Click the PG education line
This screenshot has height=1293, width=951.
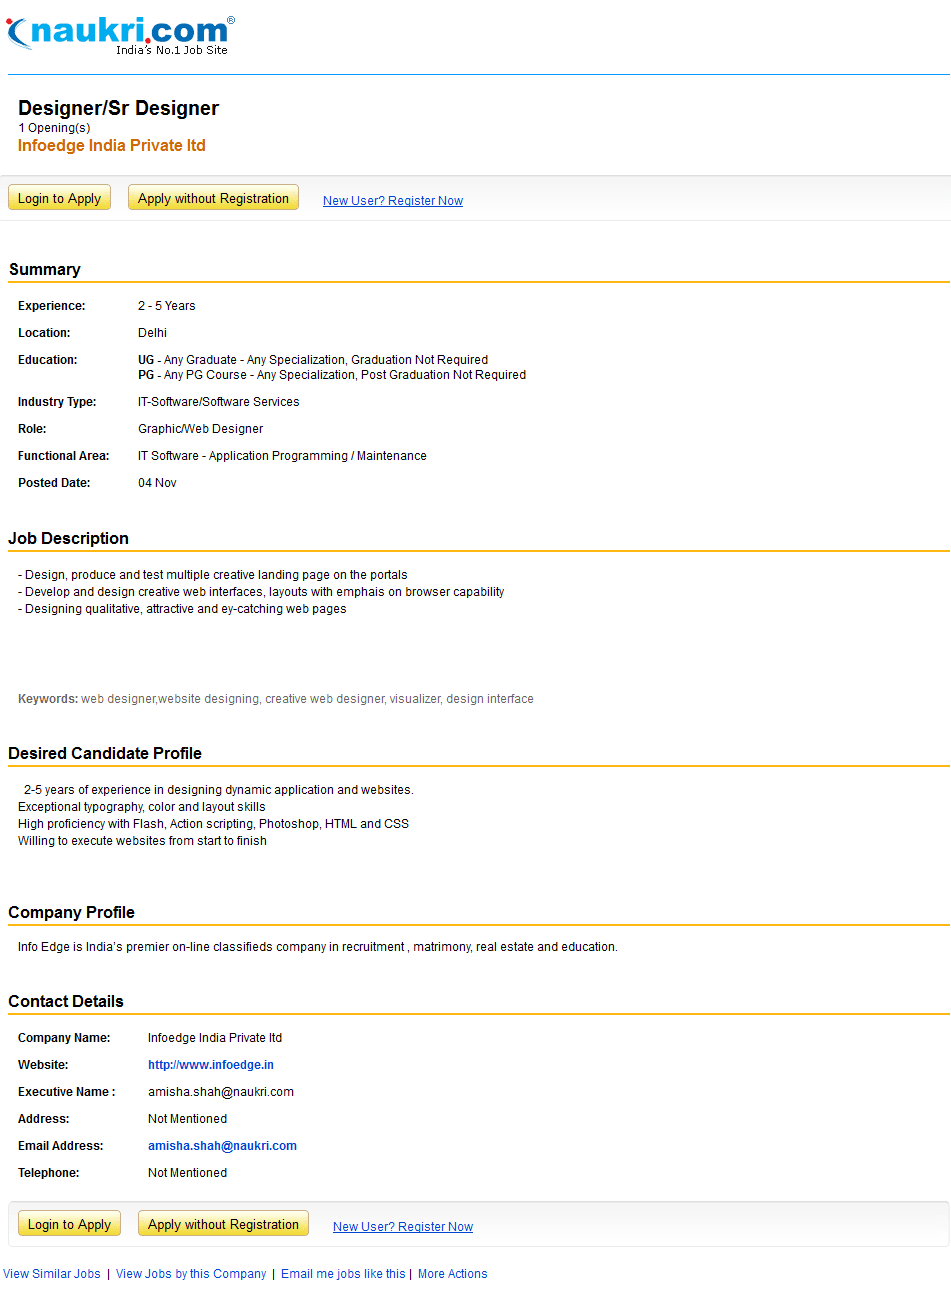coord(332,375)
